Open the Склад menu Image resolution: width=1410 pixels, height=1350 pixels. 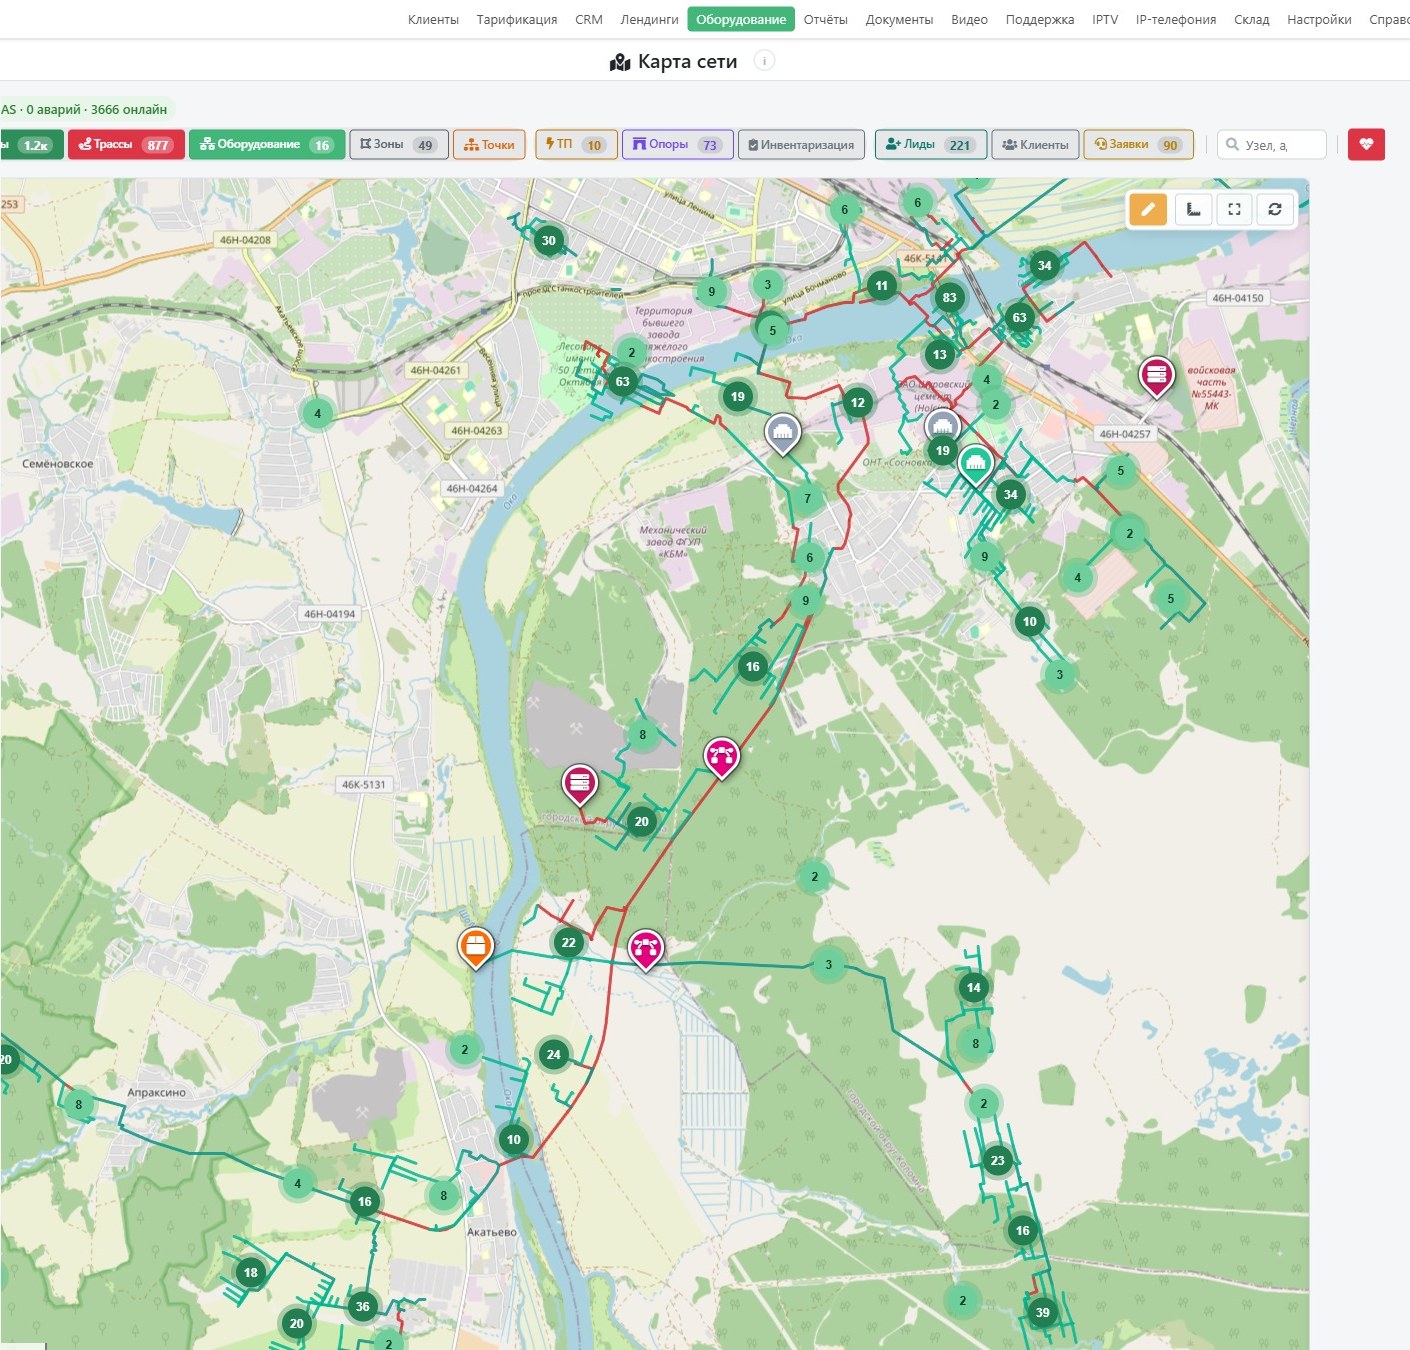(x=1251, y=19)
